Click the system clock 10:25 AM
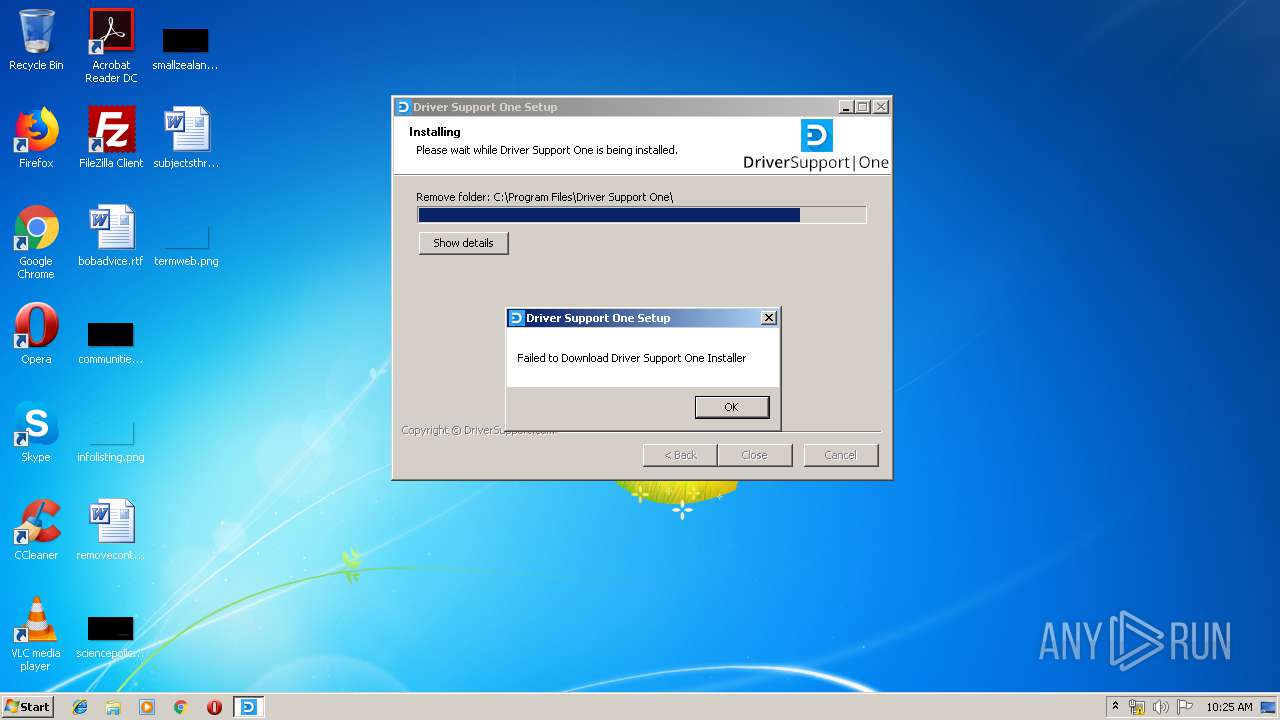The width and height of the screenshot is (1280, 720). [1229, 707]
